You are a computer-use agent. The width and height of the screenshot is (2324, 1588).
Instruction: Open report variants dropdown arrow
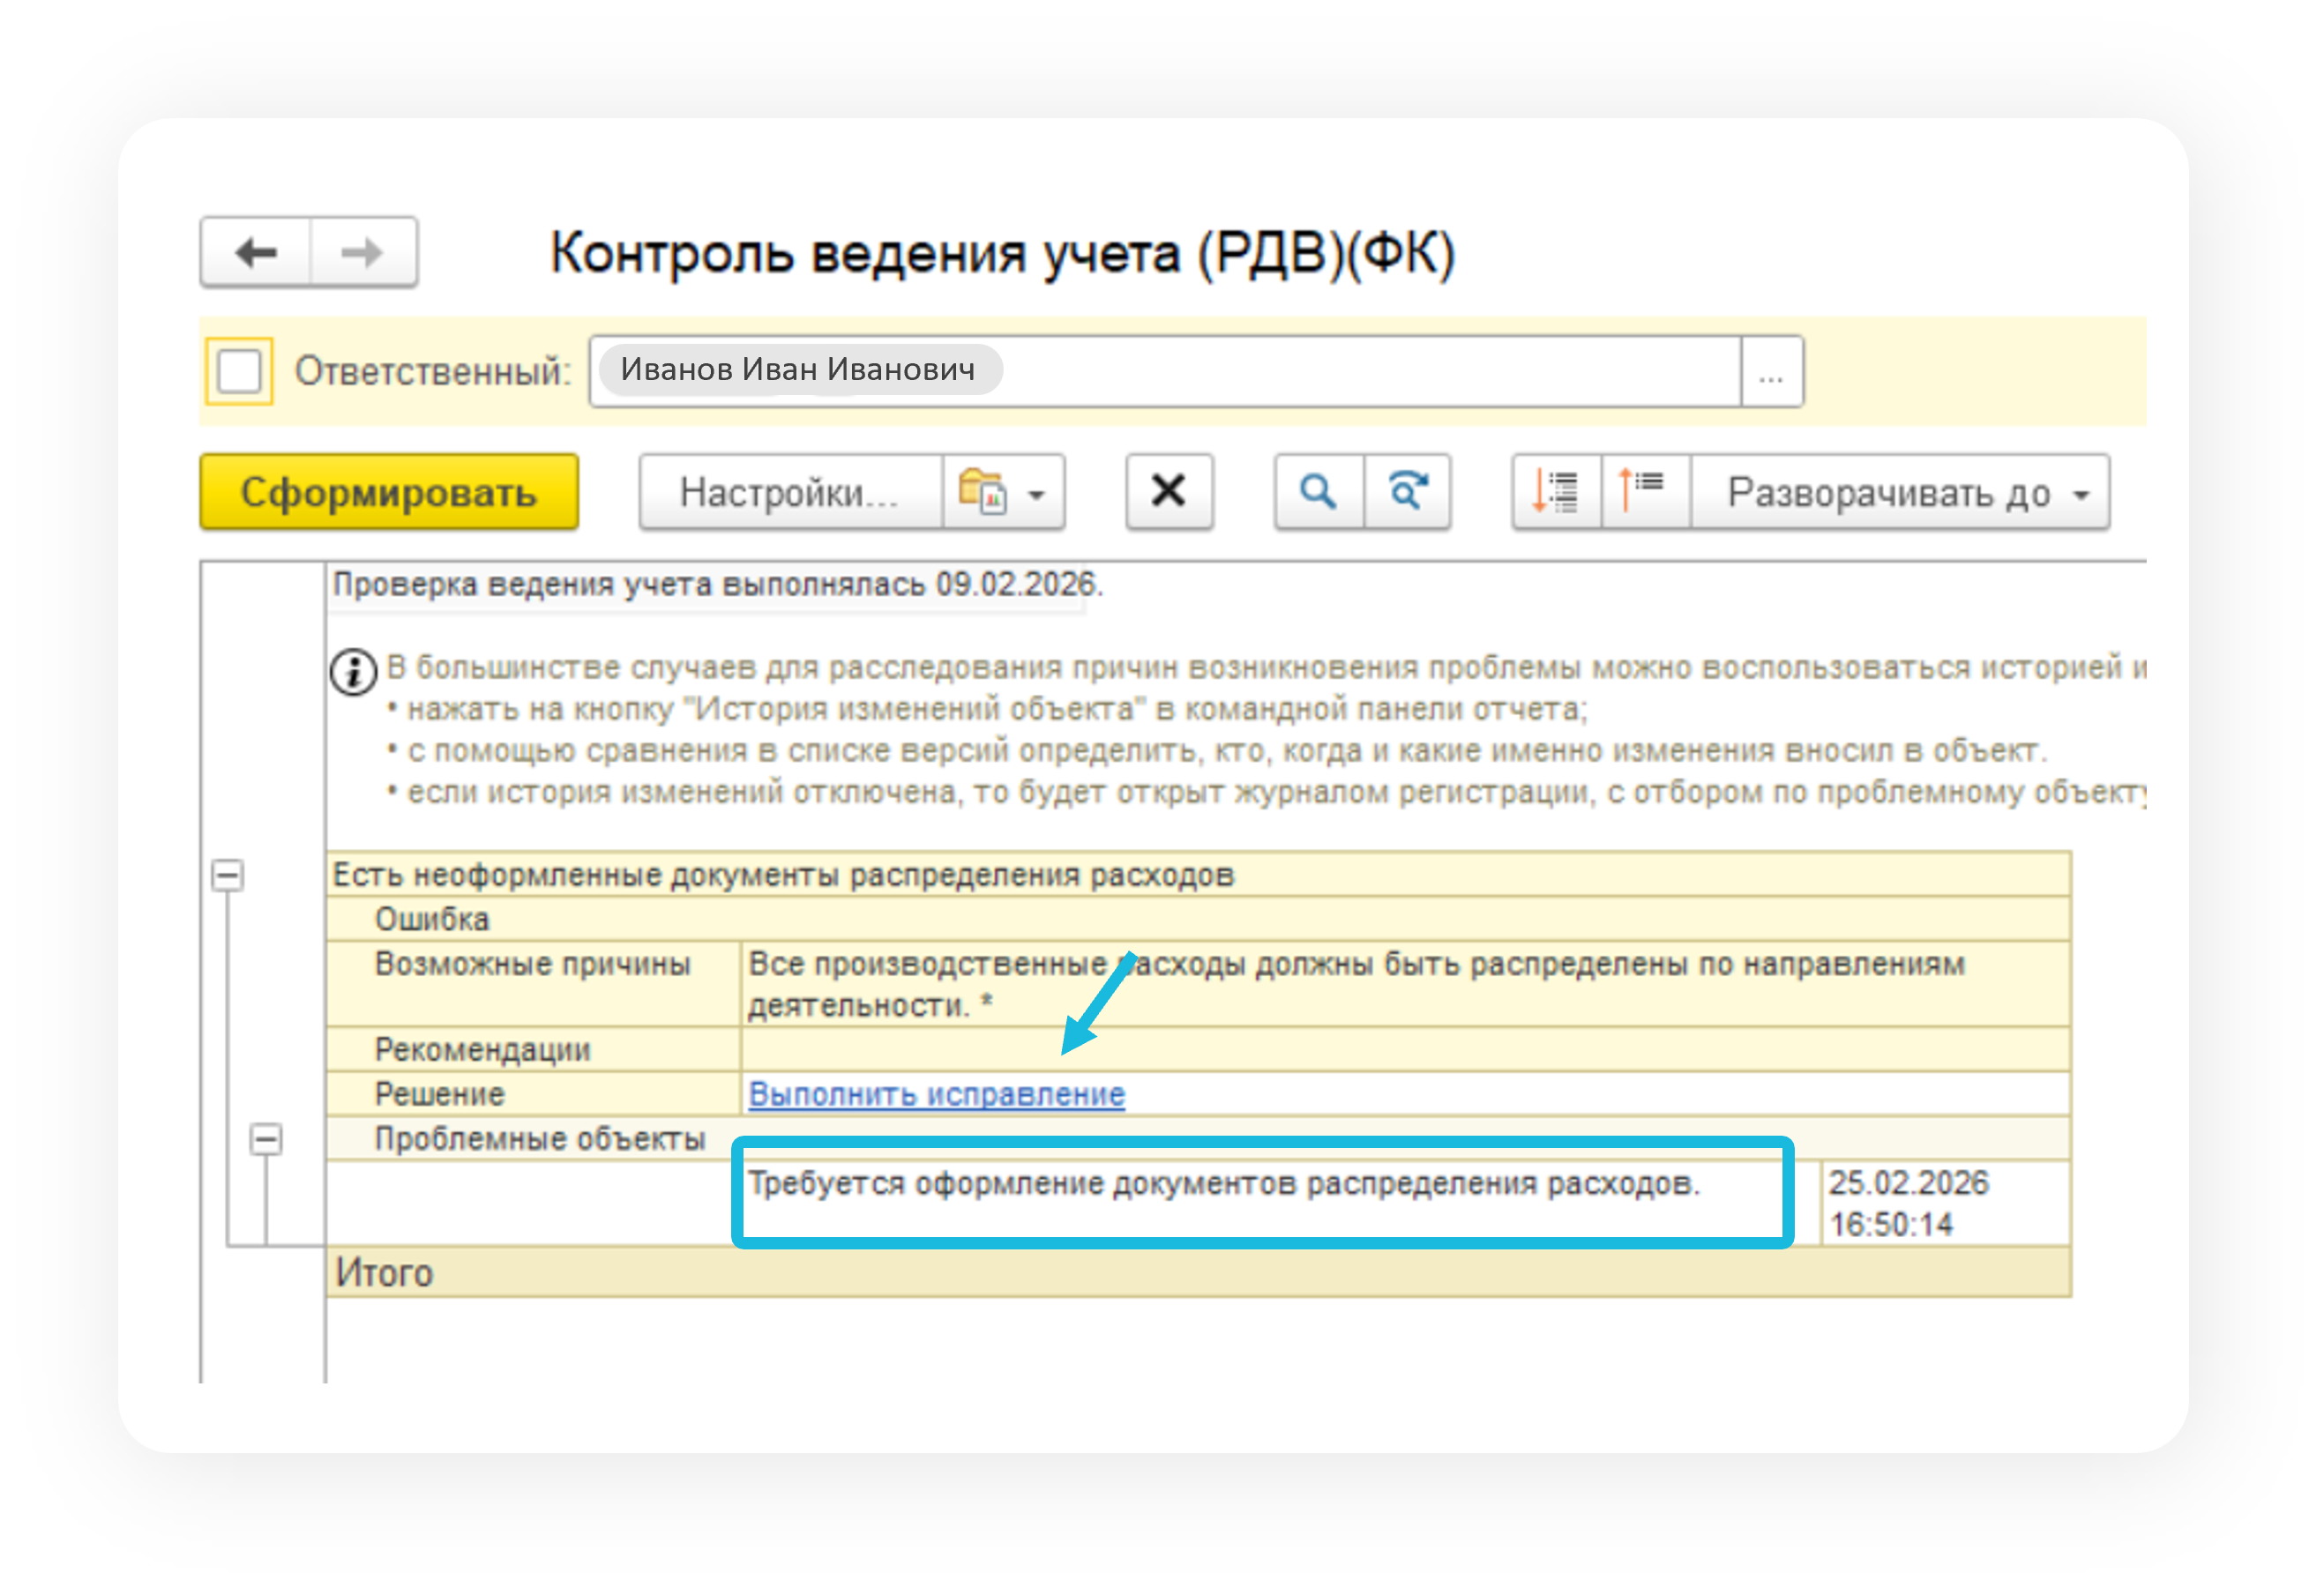(x=1037, y=494)
